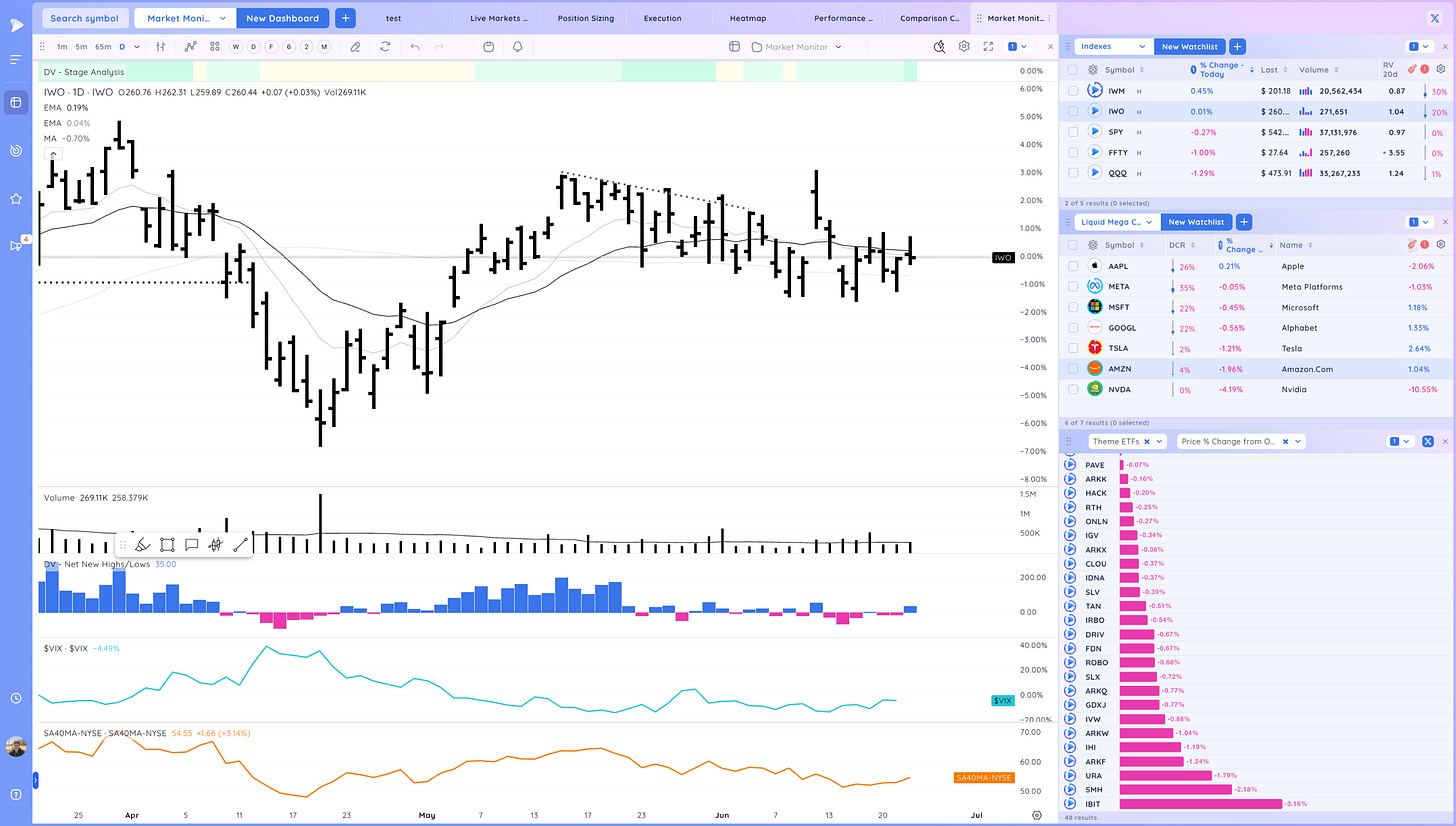1456x826 pixels.
Task: Tick the FFTY row checkbox
Action: click(1072, 152)
